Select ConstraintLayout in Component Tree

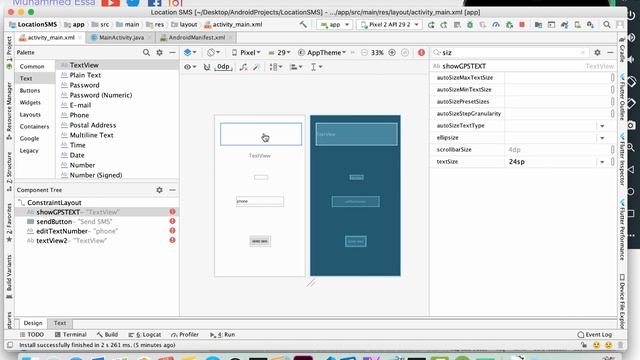click(54, 202)
